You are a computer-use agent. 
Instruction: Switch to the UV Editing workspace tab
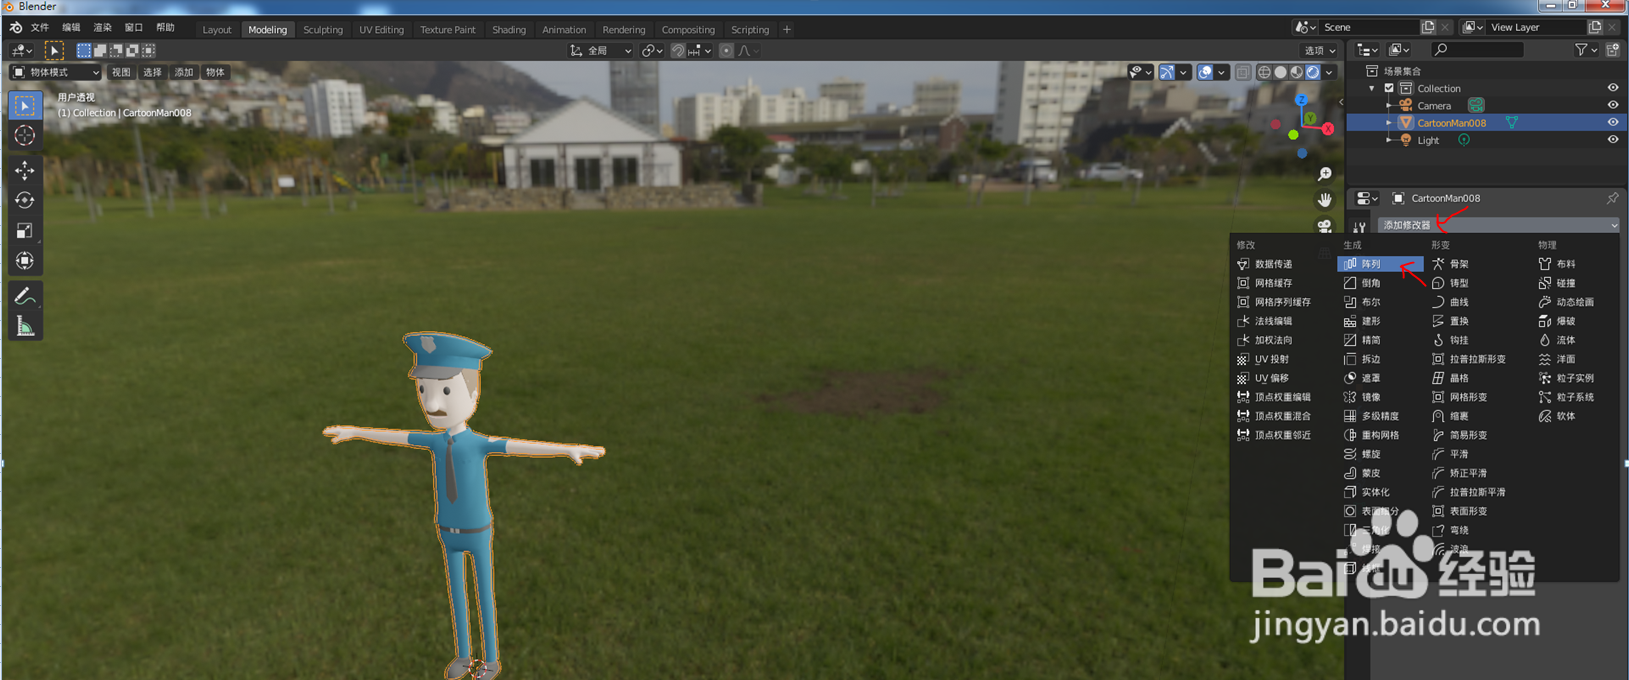381,29
